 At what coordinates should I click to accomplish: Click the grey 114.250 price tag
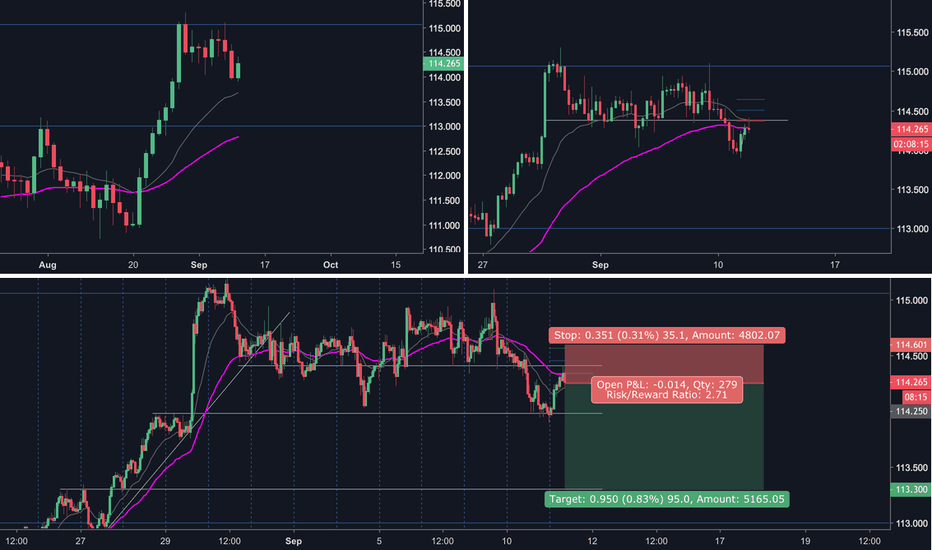click(911, 411)
